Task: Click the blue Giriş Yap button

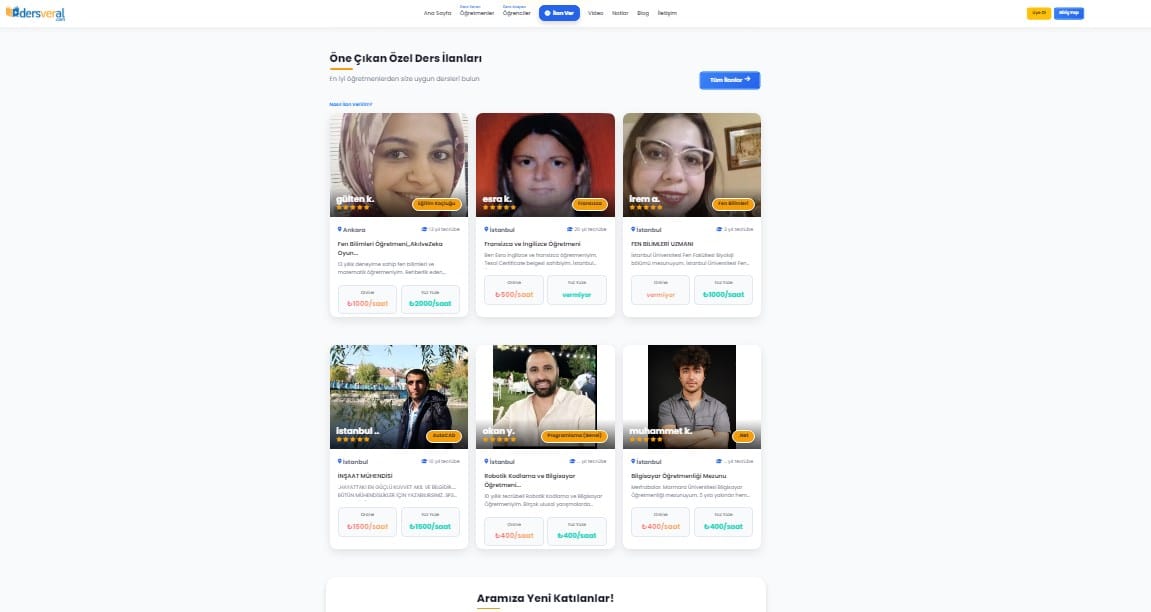Action: (1069, 13)
